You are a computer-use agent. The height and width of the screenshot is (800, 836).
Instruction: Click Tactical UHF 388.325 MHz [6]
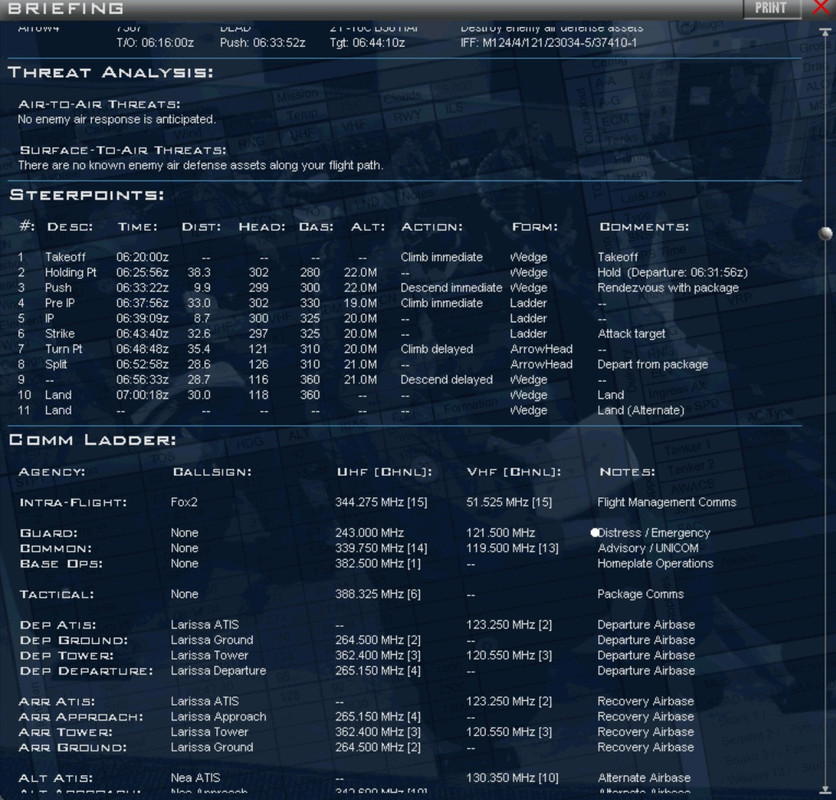point(378,594)
